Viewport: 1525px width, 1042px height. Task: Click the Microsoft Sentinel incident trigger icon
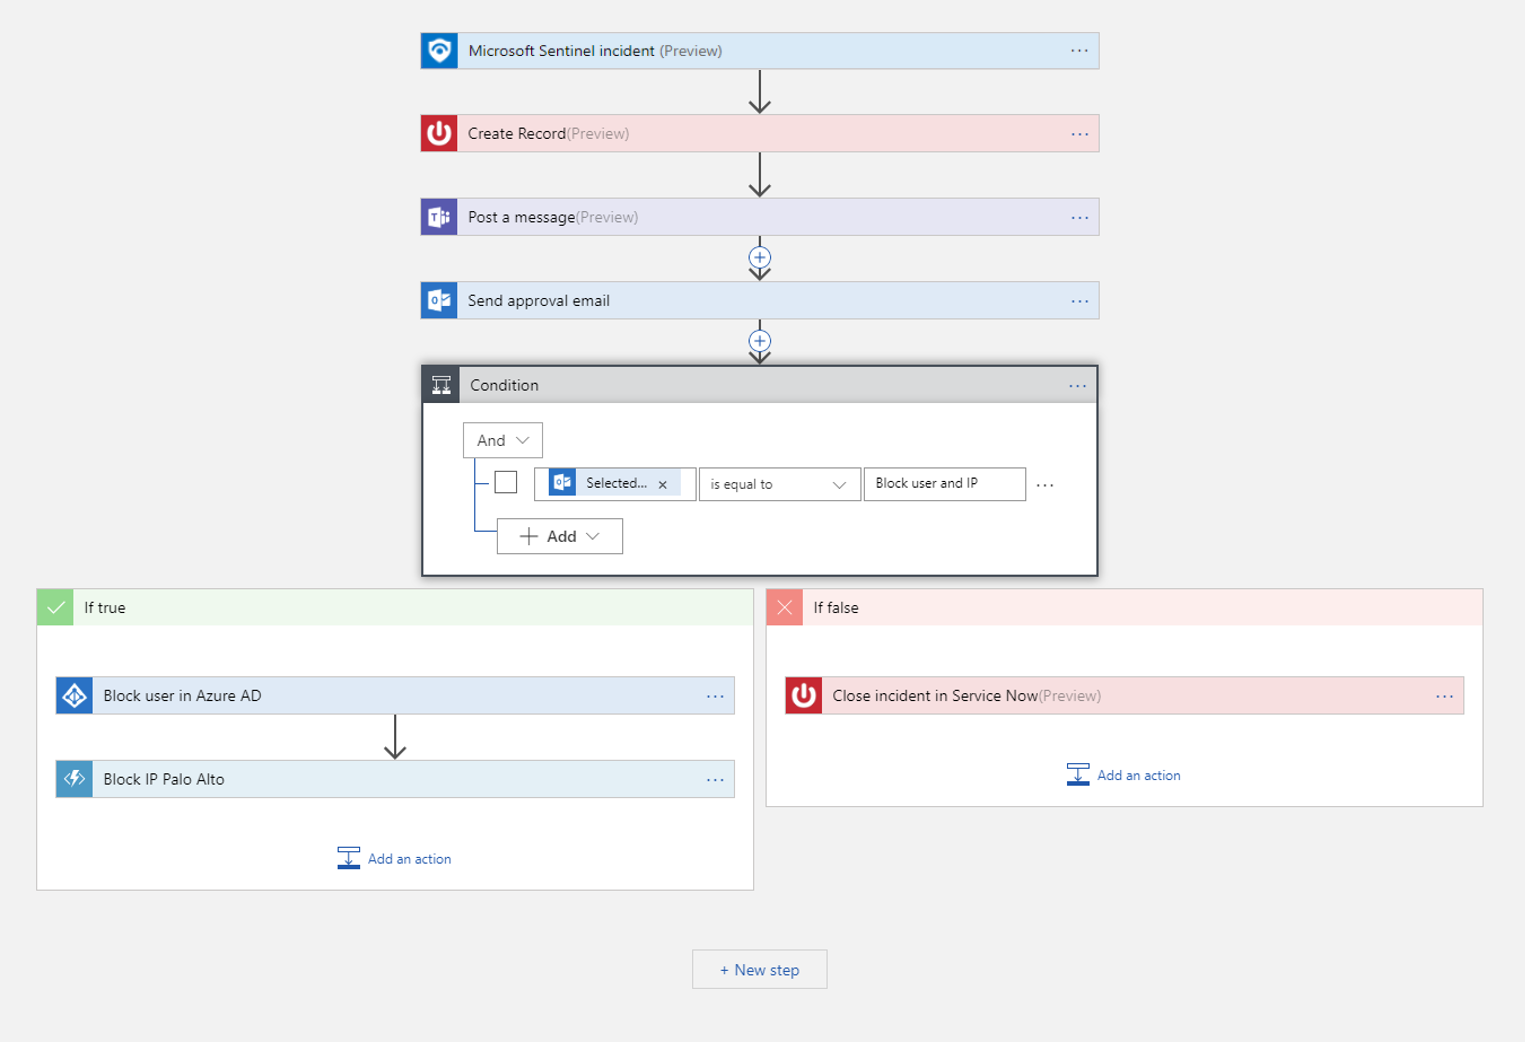tap(438, 50)
